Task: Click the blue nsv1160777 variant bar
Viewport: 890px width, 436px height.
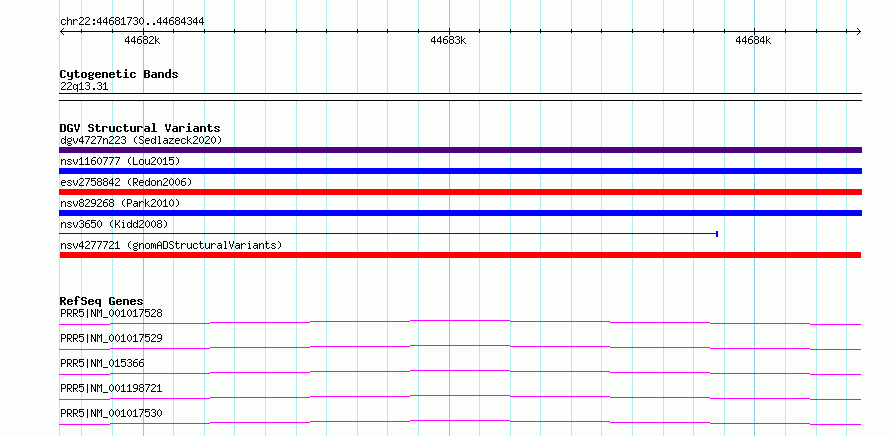Action: [x=460, y=171]
